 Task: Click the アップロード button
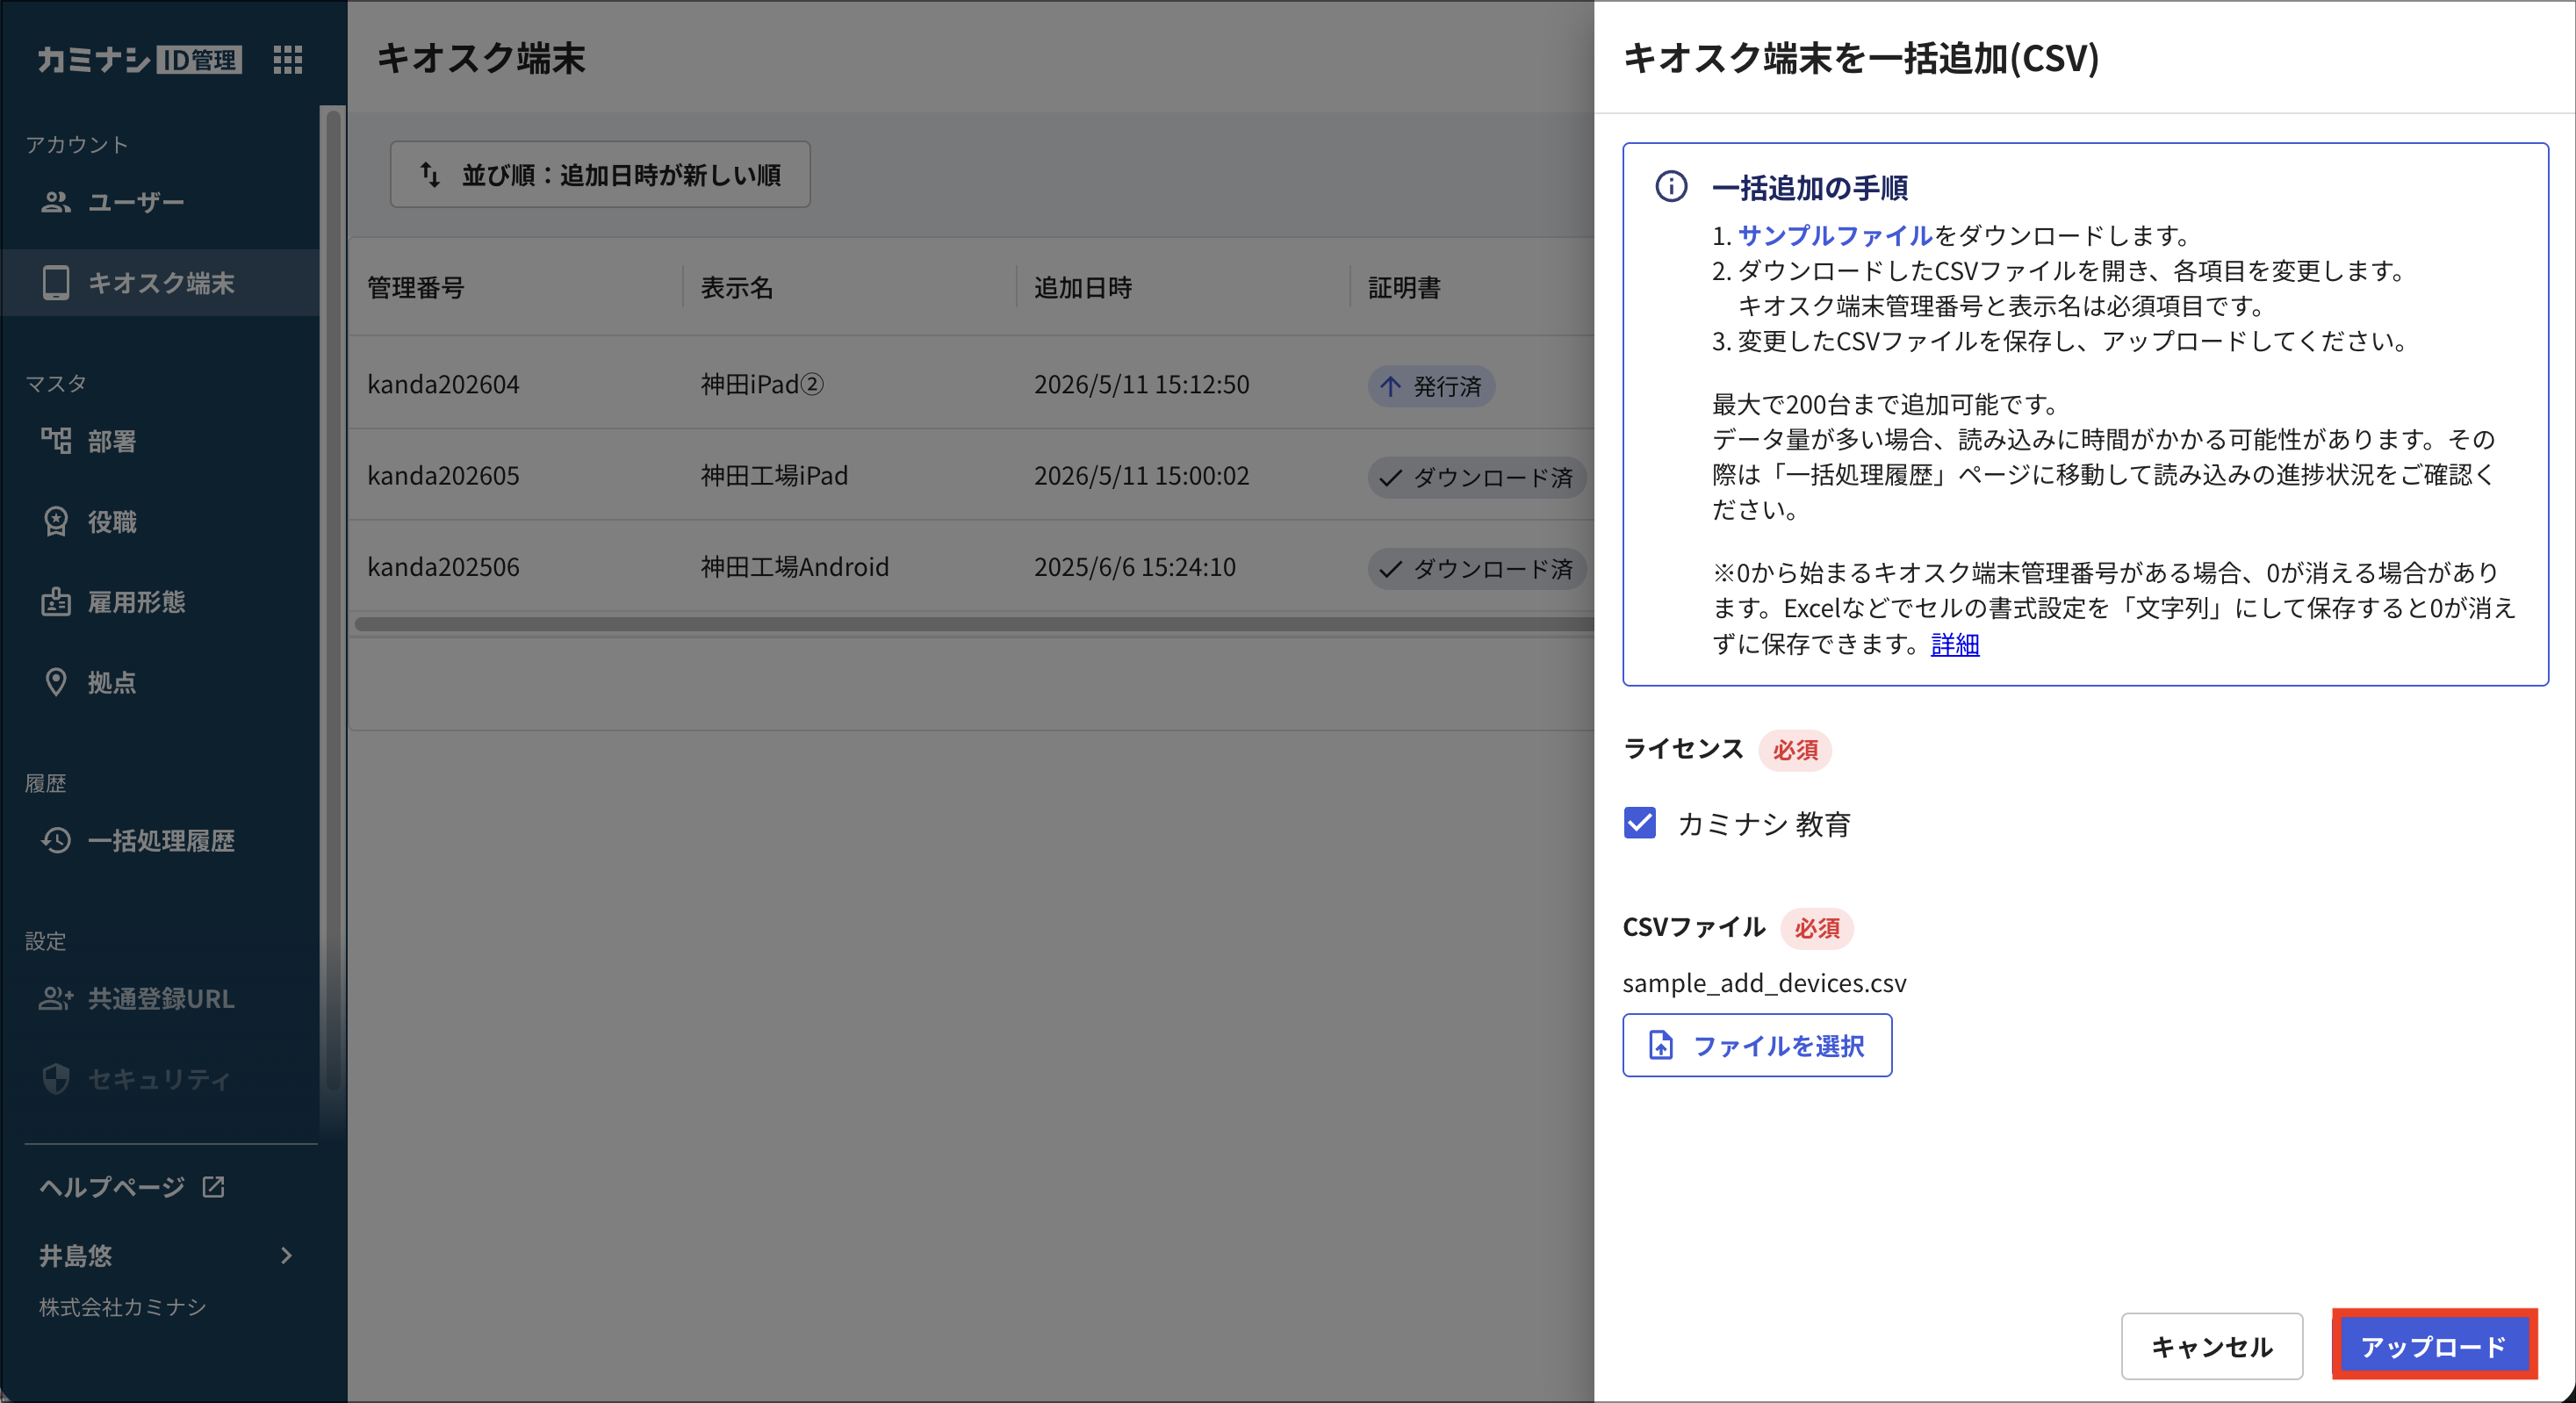coord(2434,1346)
